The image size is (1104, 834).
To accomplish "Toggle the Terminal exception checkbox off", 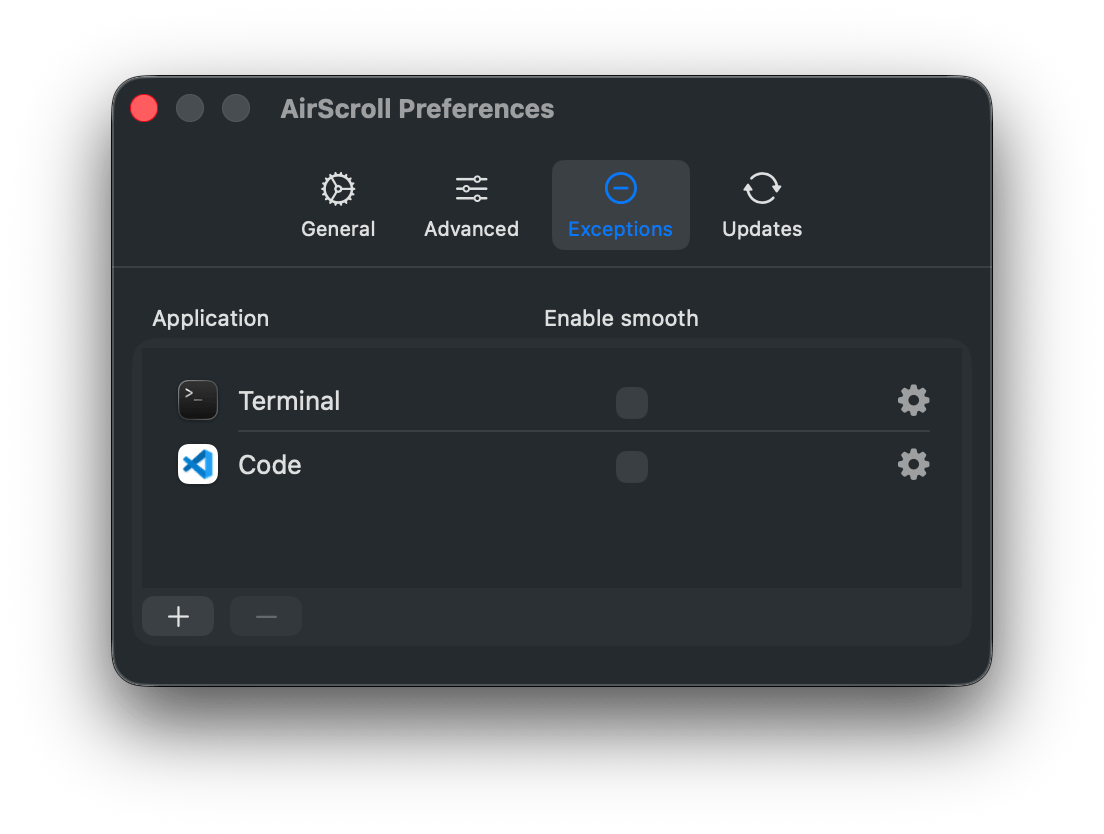I will pos(631,402).
